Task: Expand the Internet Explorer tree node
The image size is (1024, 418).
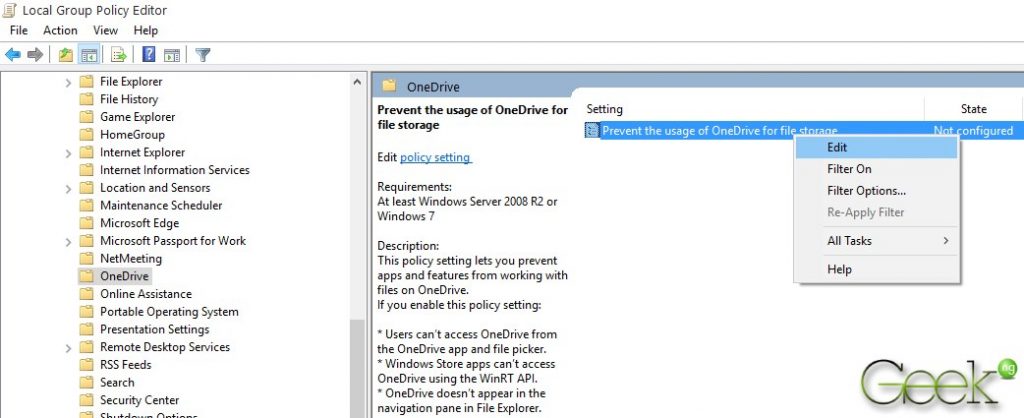Action: click(69, 153)
